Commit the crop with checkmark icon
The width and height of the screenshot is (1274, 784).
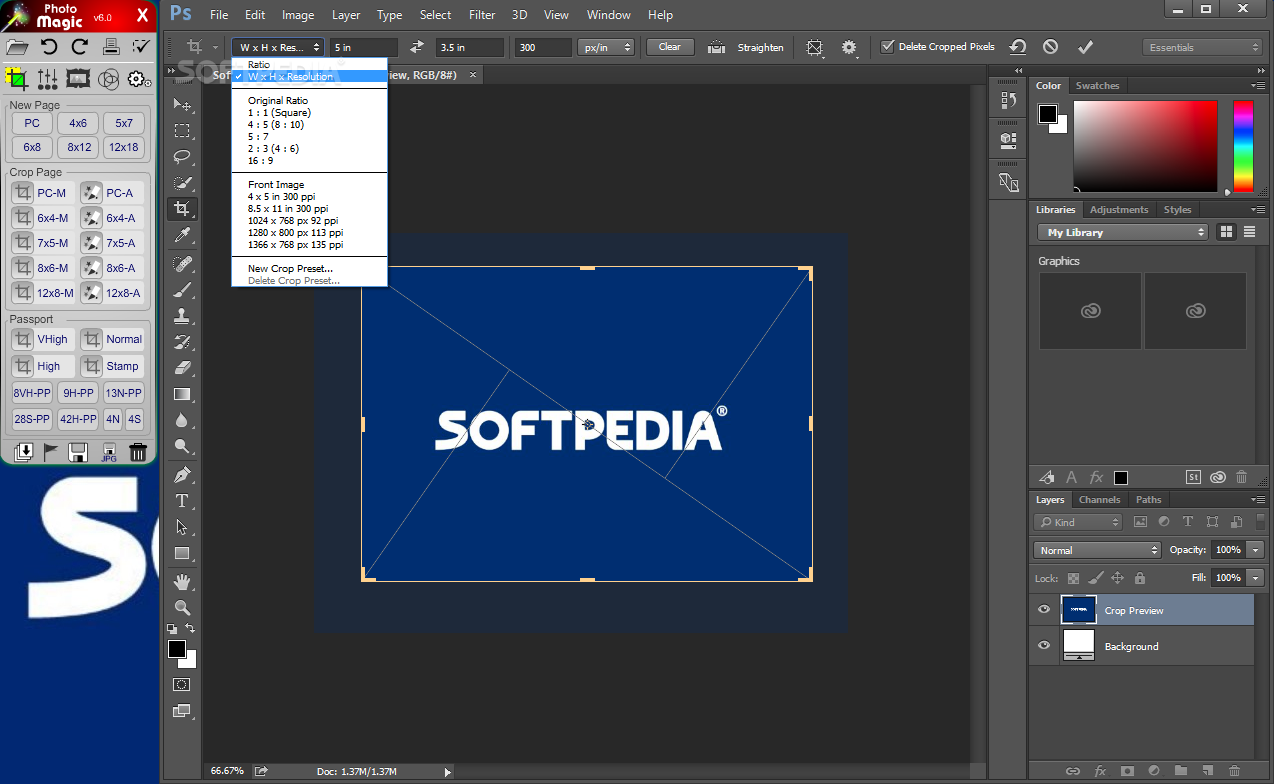[x=1085, y=47]
